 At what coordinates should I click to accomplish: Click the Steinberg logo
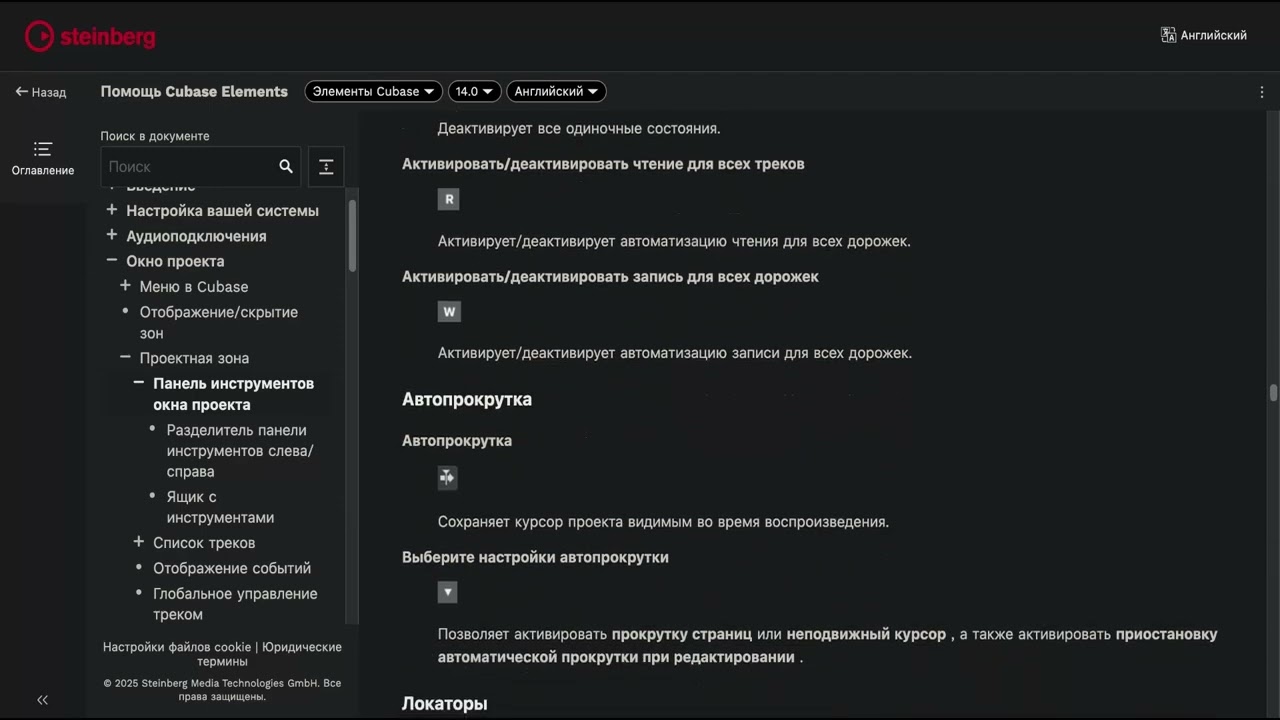coord(90,37)
